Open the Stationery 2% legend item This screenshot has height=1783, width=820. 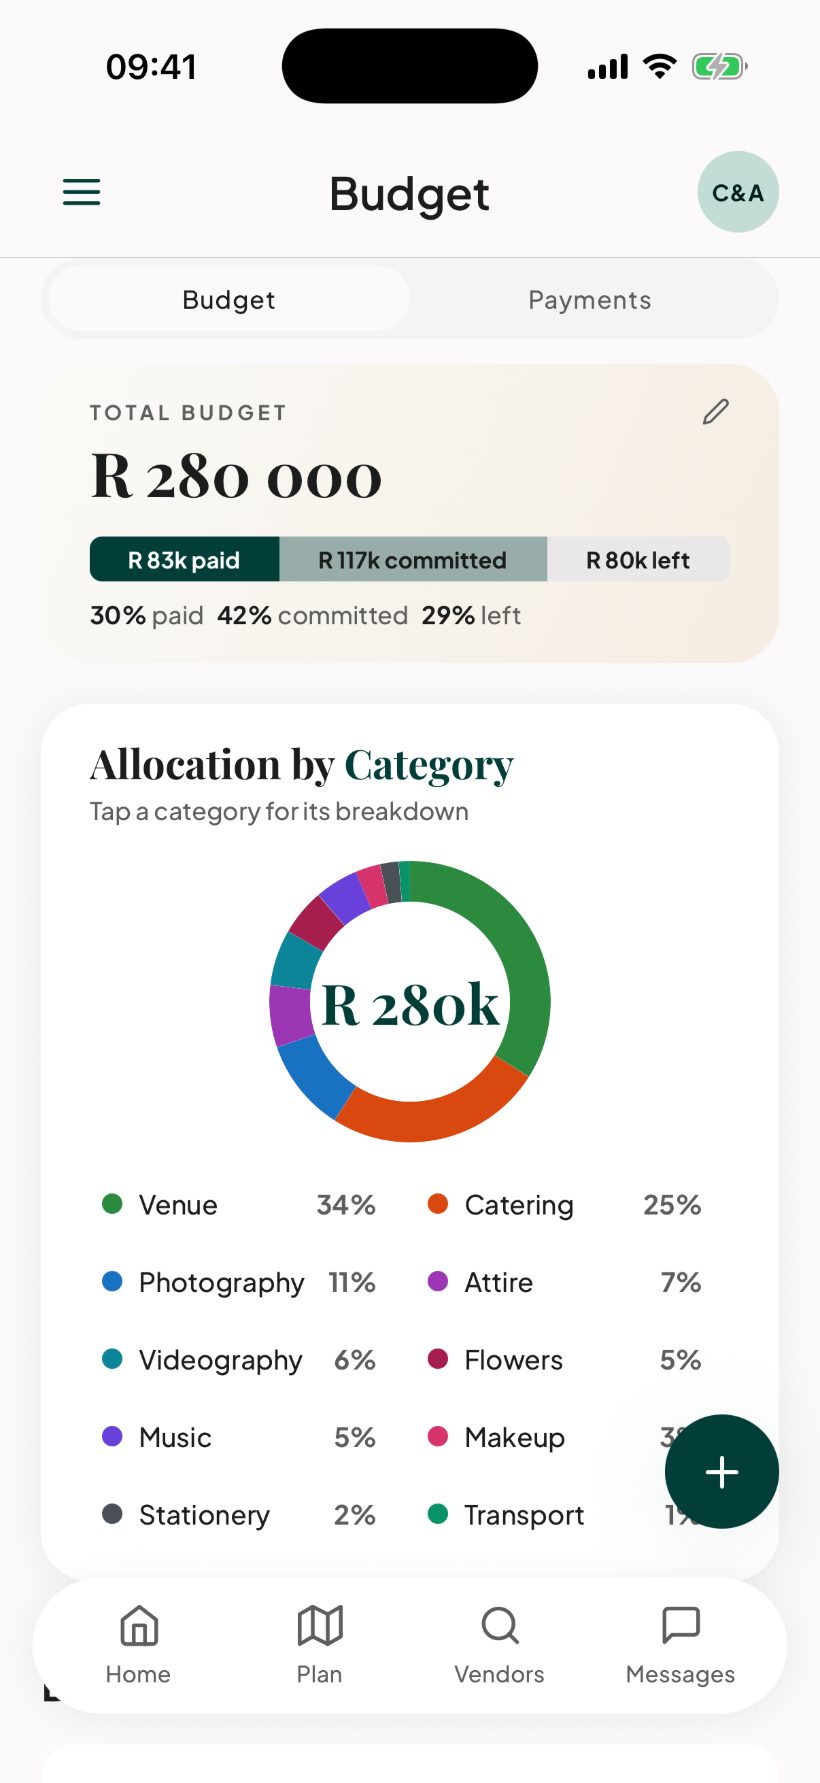coord(239,1515)
